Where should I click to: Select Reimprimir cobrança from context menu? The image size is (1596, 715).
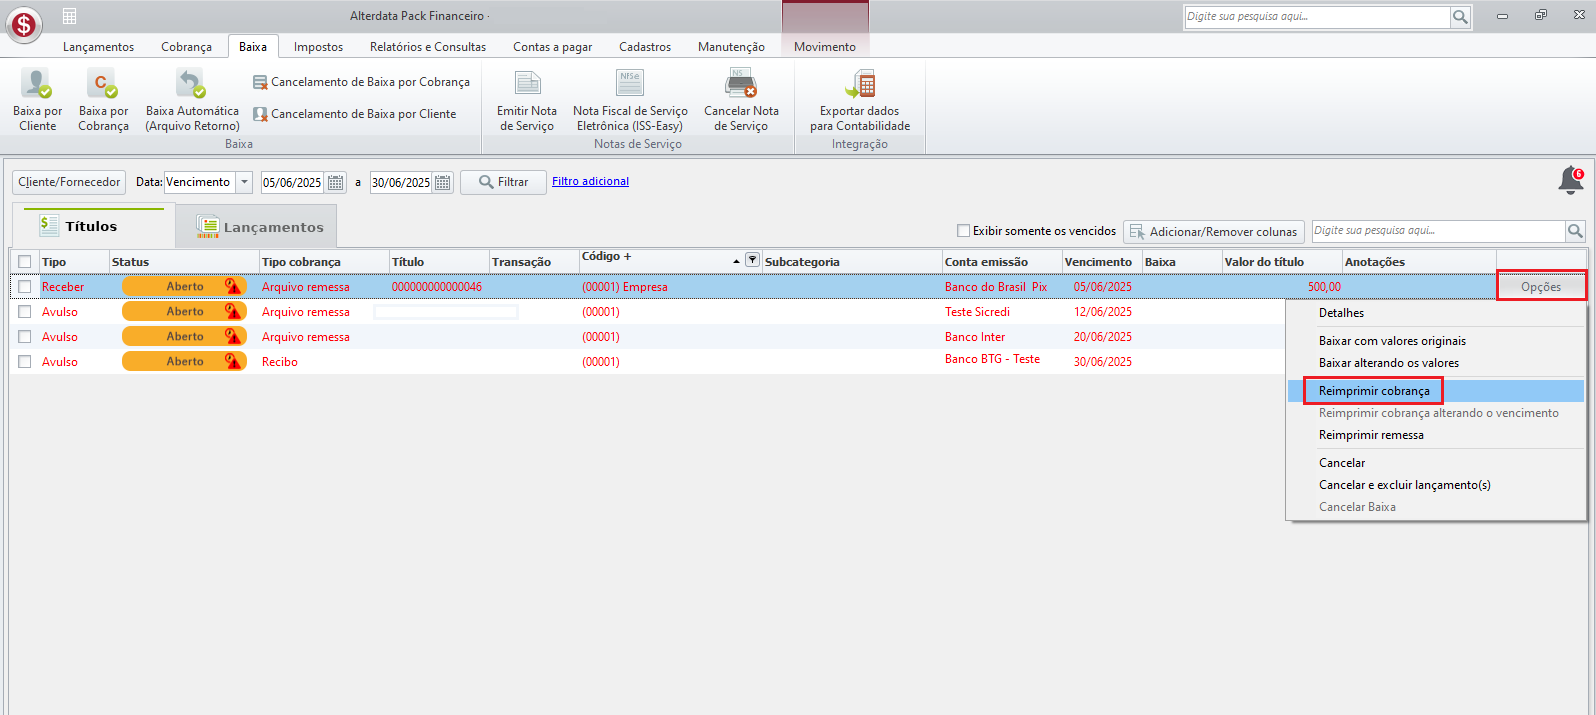pos(1373,391)
